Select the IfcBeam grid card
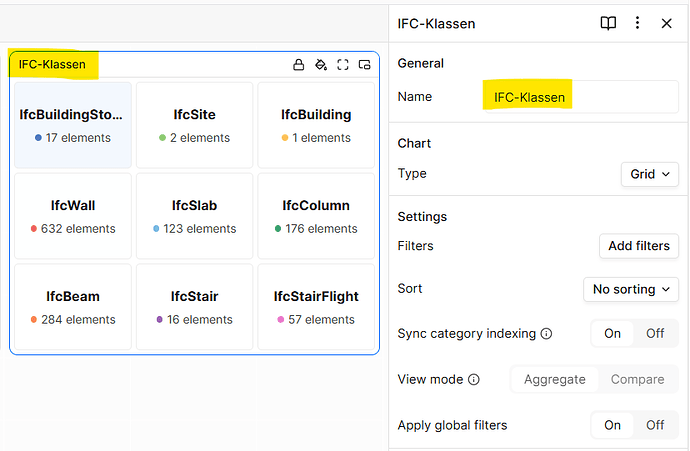This screenshot has width=690, height=451. [73, 307]
